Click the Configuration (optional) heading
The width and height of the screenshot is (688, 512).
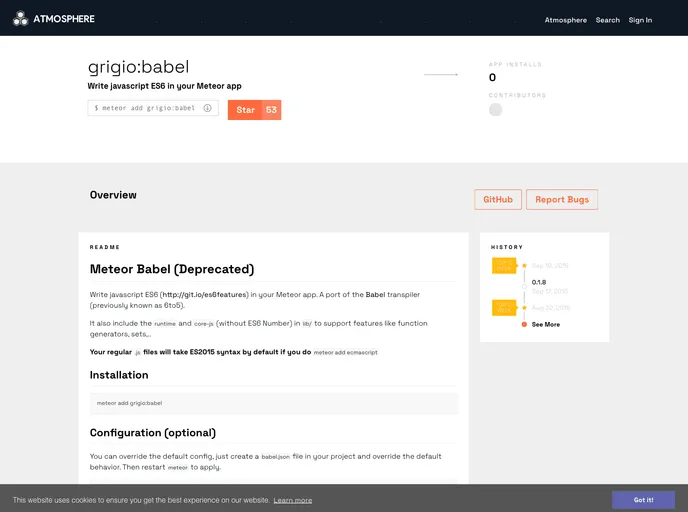pyautogui.click(x=153, y=433)
